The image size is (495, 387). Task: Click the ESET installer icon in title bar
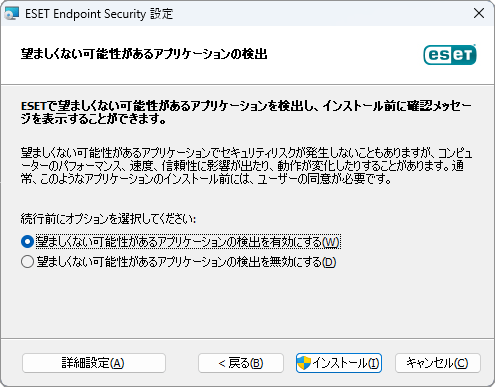[x=12, y=14]
